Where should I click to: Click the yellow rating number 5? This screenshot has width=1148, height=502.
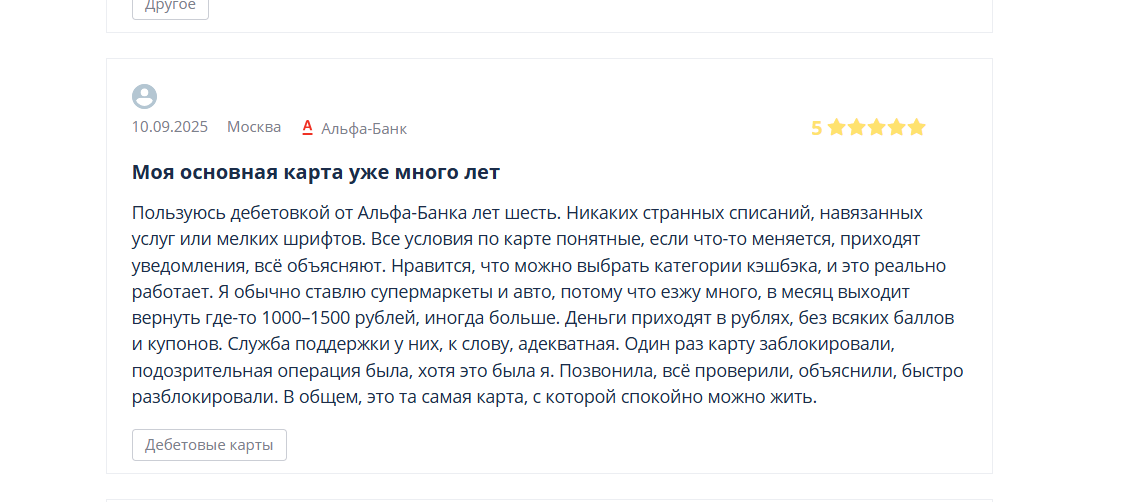(x=816, y=128)
